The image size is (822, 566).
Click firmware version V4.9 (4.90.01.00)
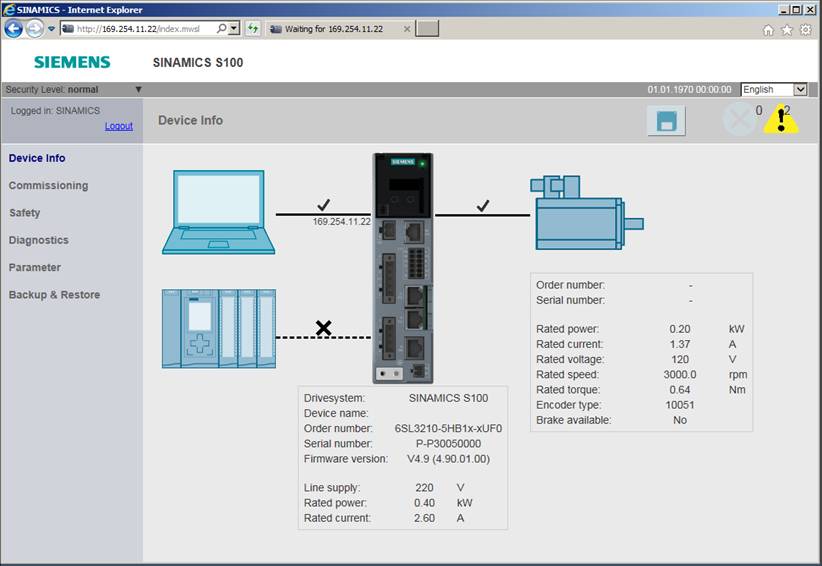(x=448, y=459)
